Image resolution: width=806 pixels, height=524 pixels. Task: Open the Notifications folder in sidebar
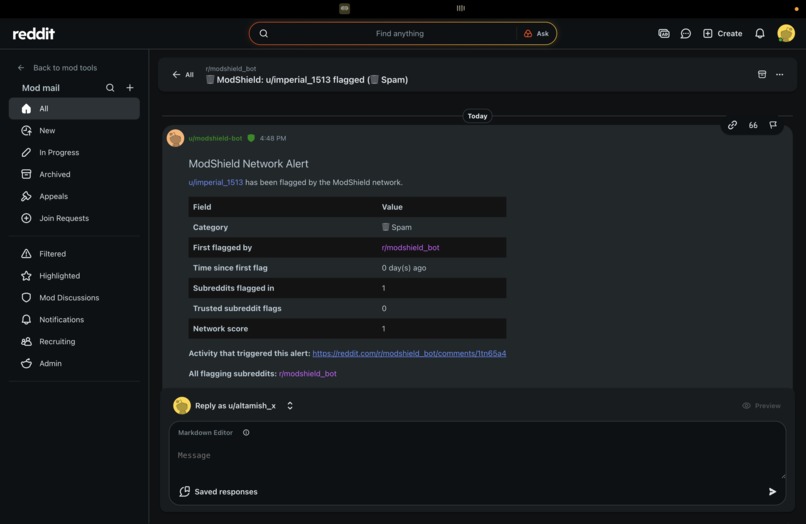74,319
